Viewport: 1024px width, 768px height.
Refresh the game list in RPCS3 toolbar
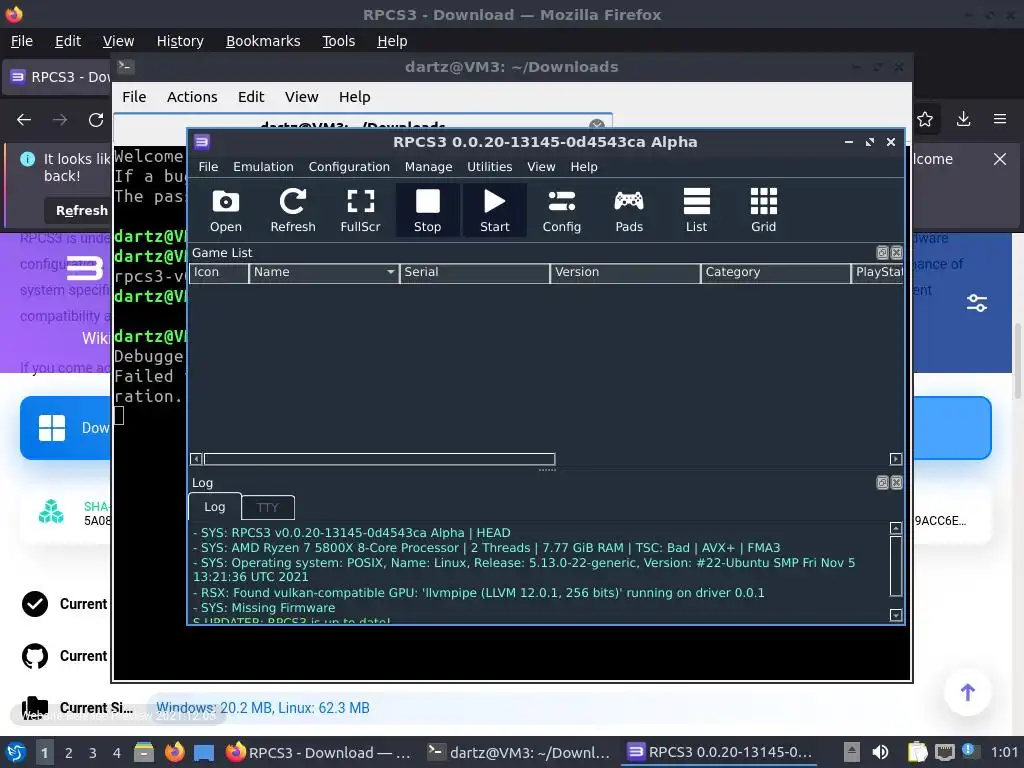tap(293, 210)
